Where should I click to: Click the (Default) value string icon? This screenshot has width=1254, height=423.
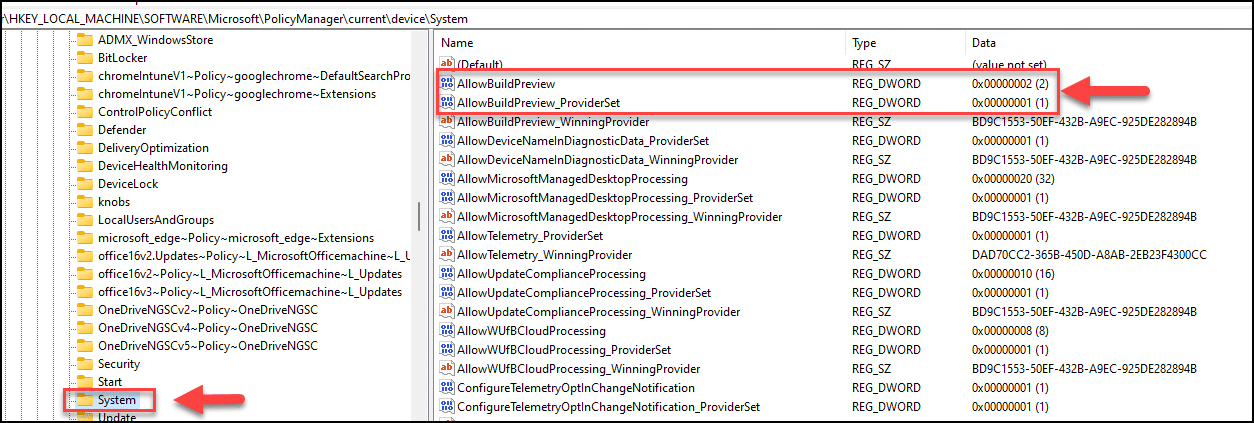(x=447, y=64)
